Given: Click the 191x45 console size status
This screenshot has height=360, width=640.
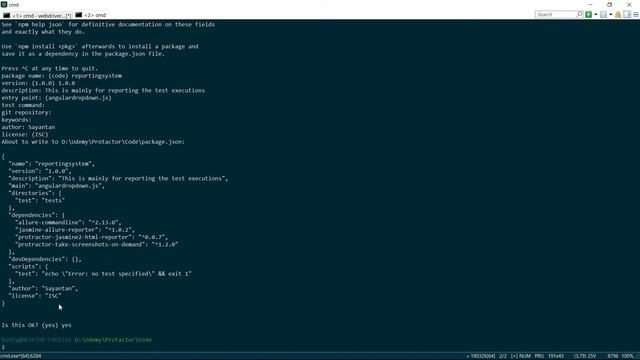Looking at the screenshot, I should pyautogui.click(x=556, y=356).
